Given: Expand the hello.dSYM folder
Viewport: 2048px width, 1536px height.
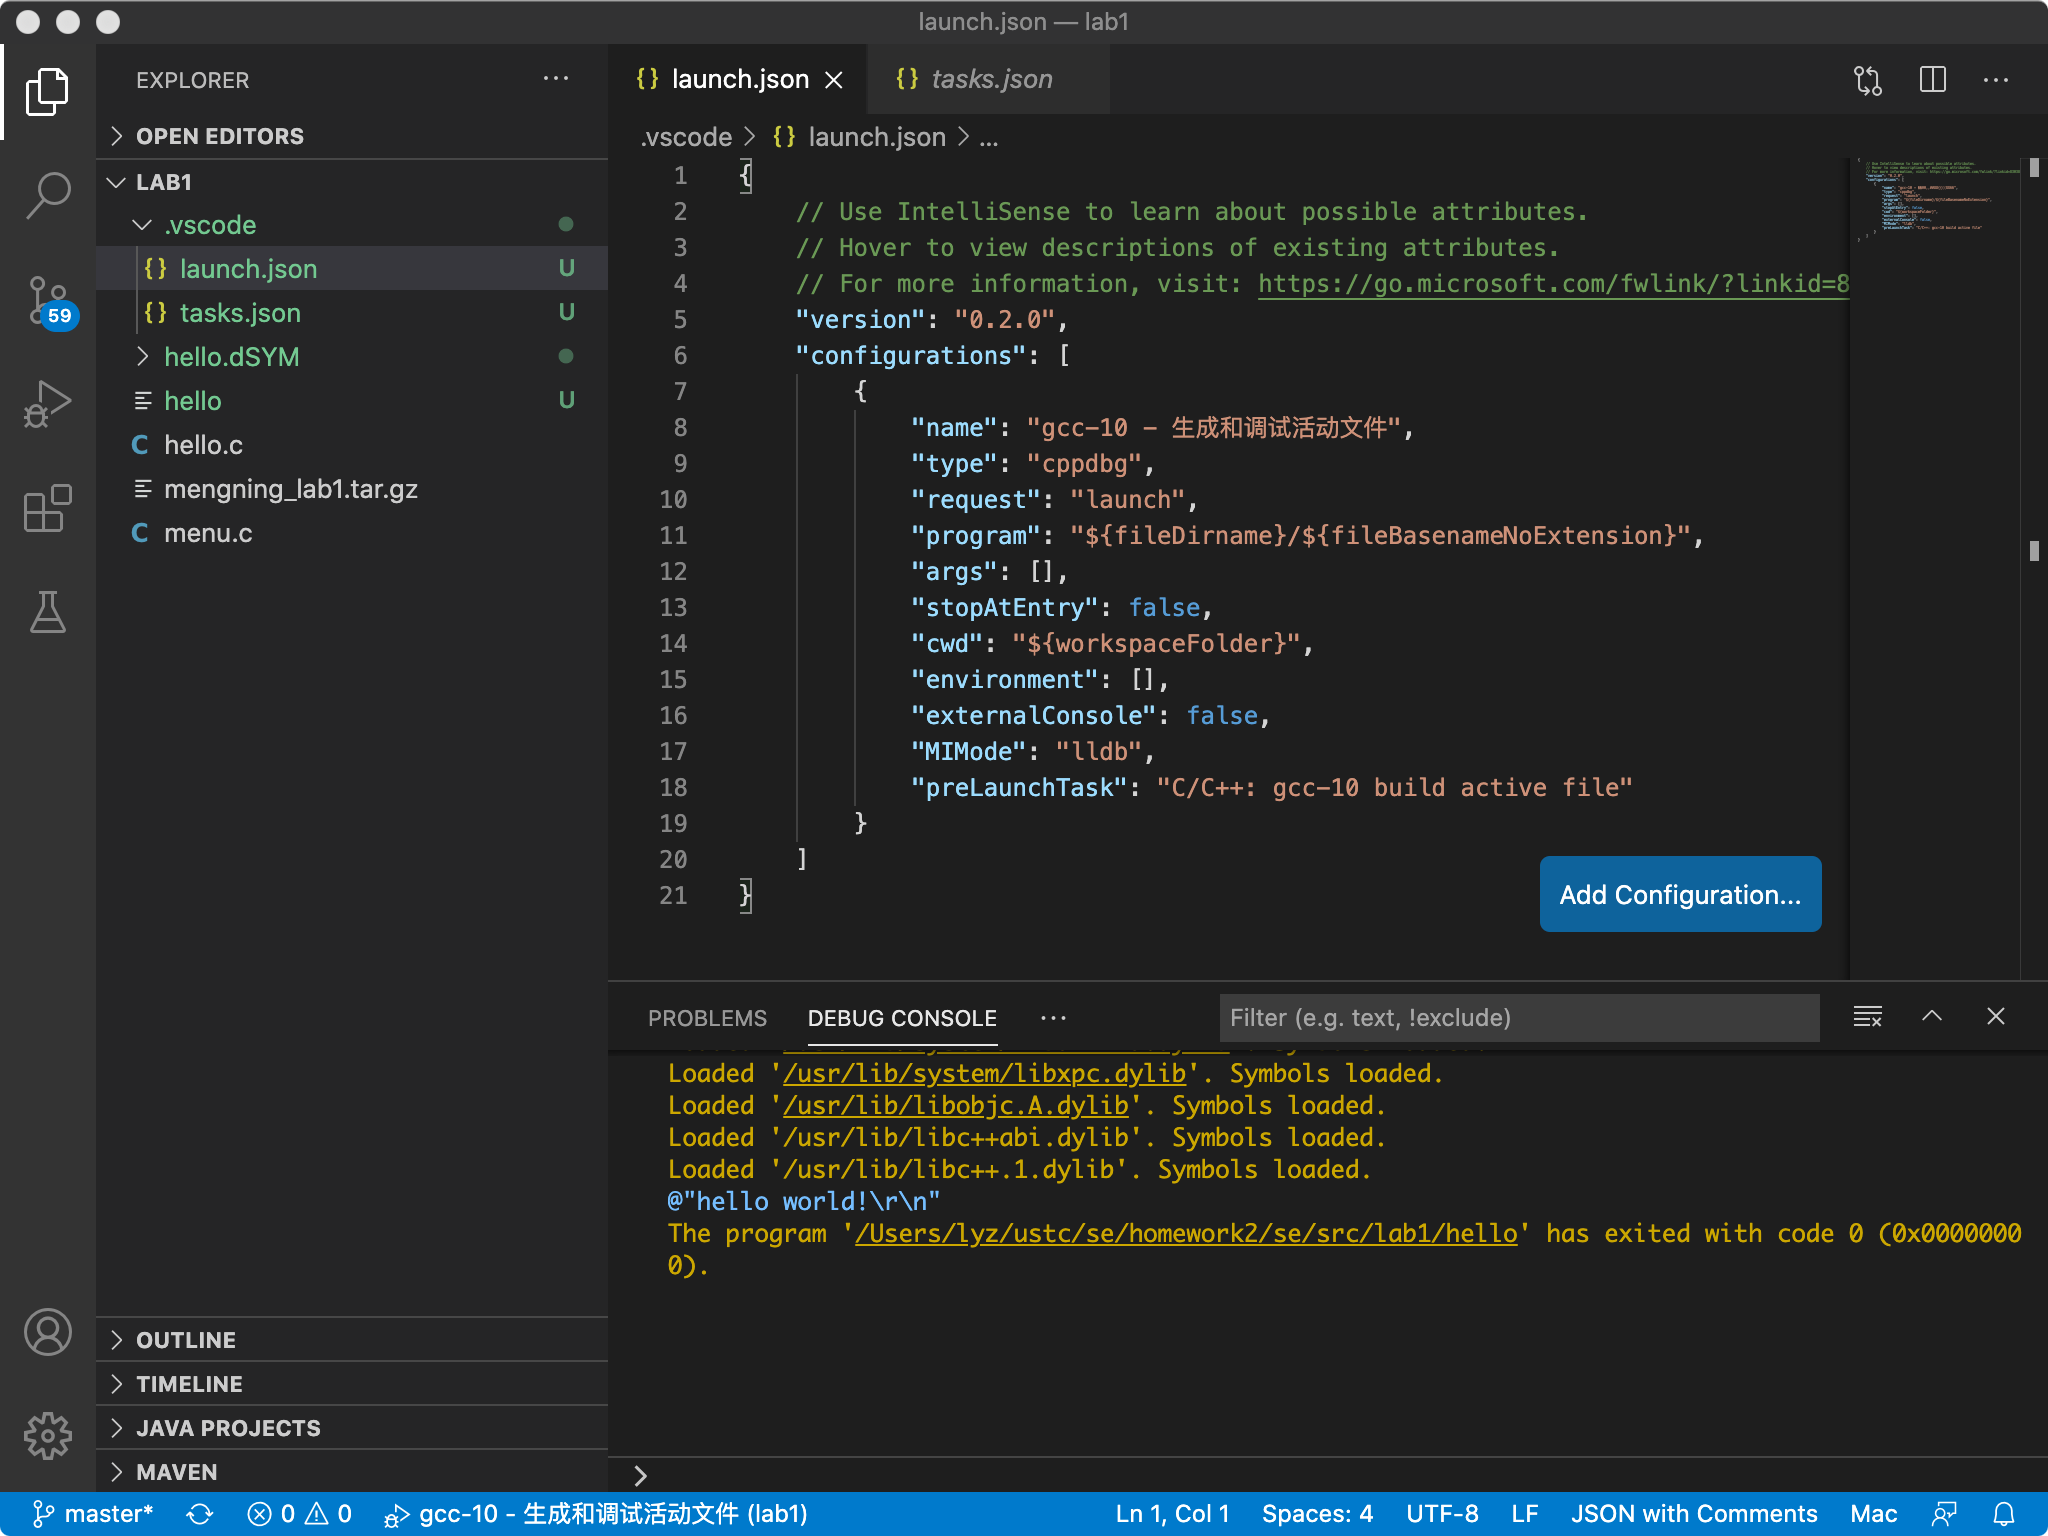Looking at the screenshot, I should [x=231, y=357].
